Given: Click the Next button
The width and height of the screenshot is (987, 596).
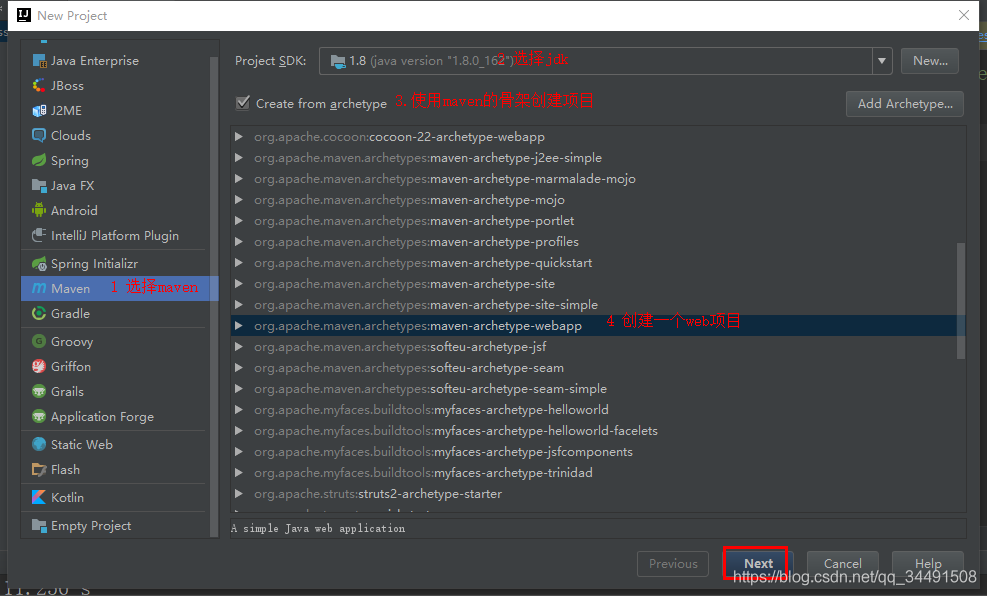Looking at the screenshot, I should [x=758, y=563].
